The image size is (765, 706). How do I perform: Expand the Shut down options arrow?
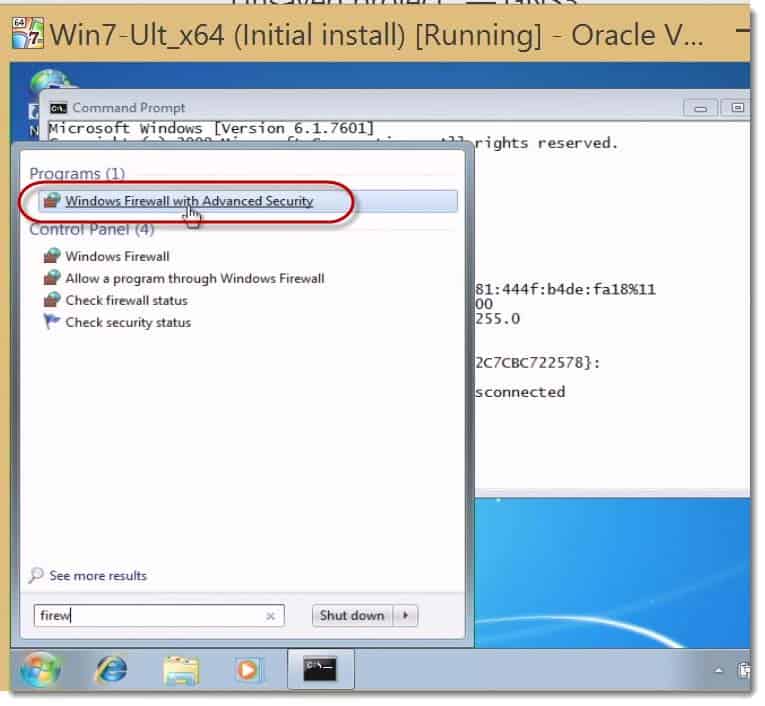[405, 616]
